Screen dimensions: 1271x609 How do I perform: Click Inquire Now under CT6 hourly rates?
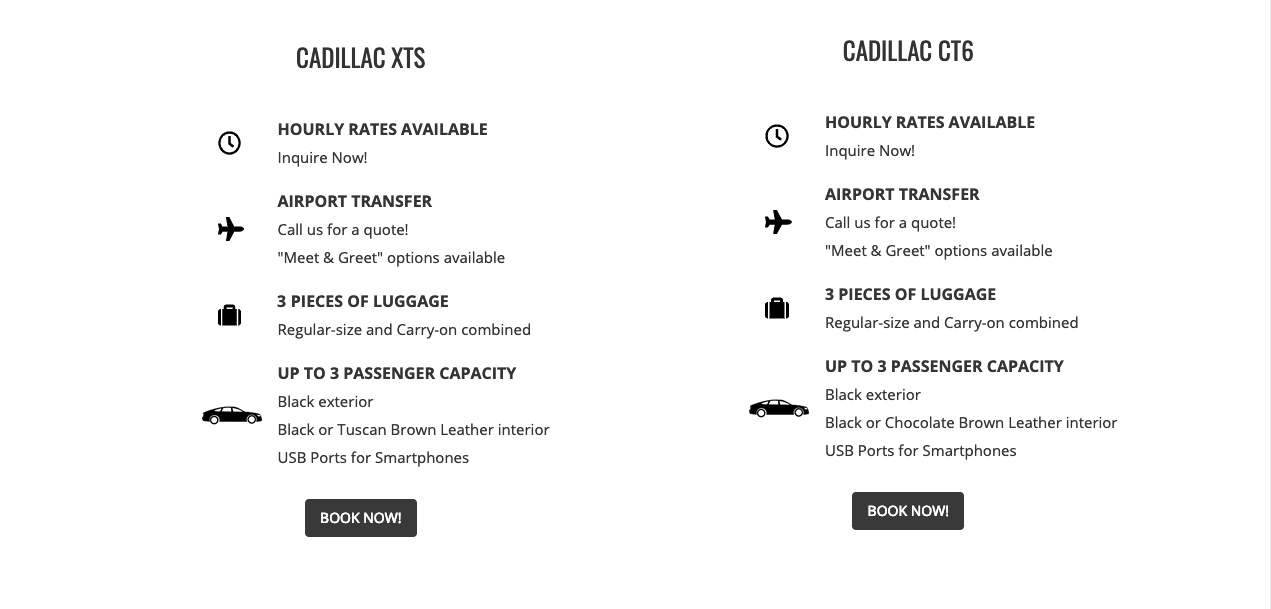pyautogui.click(x=869, y=151)
